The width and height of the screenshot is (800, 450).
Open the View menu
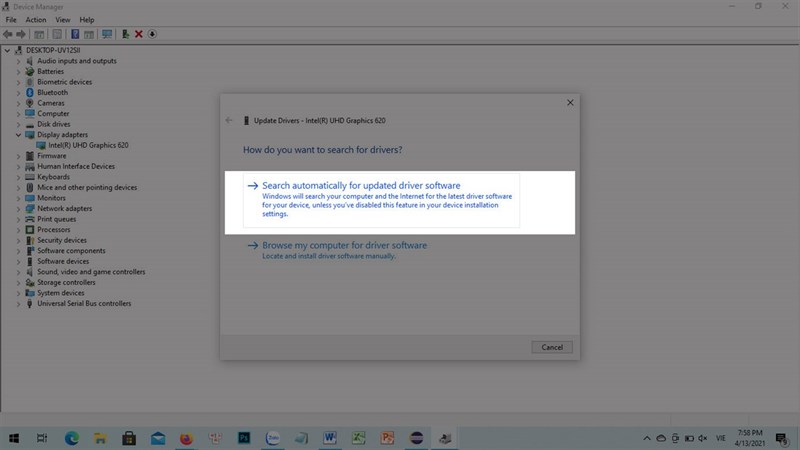(63, 20)
